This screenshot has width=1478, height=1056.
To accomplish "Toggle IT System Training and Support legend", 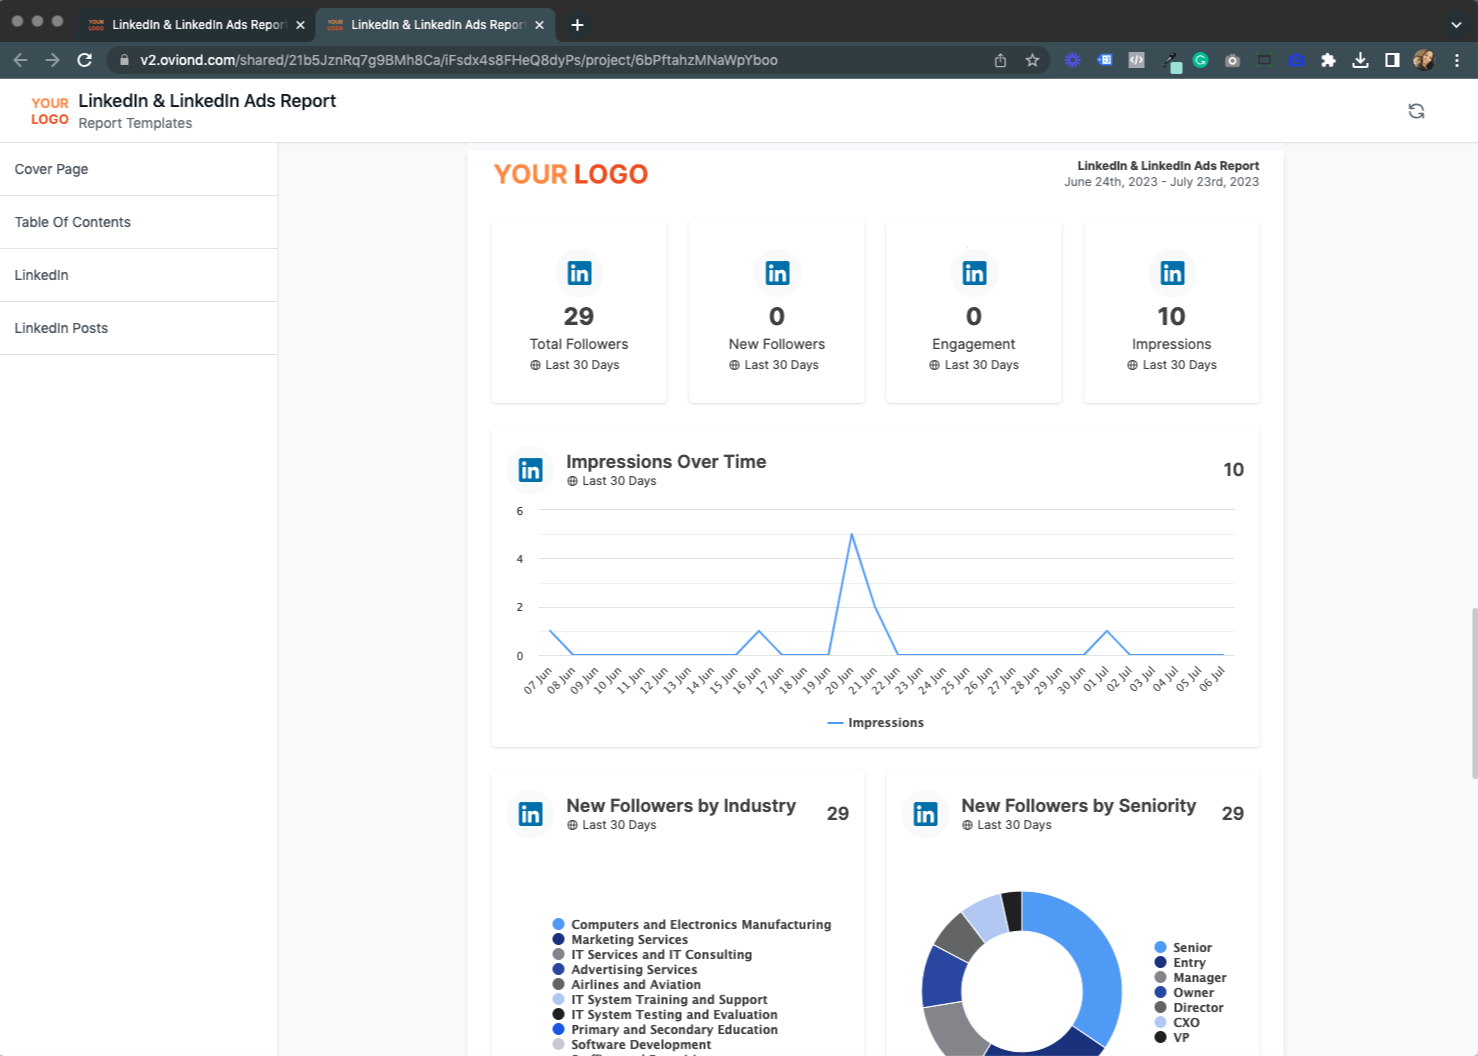I will (660, 999).
